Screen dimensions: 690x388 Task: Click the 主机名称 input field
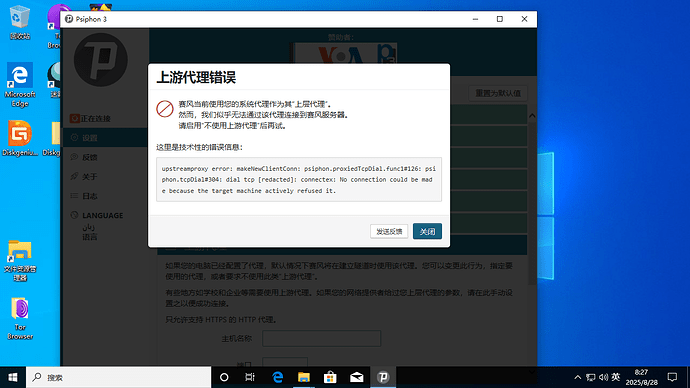pyautogui.click(x=322, y=338)
